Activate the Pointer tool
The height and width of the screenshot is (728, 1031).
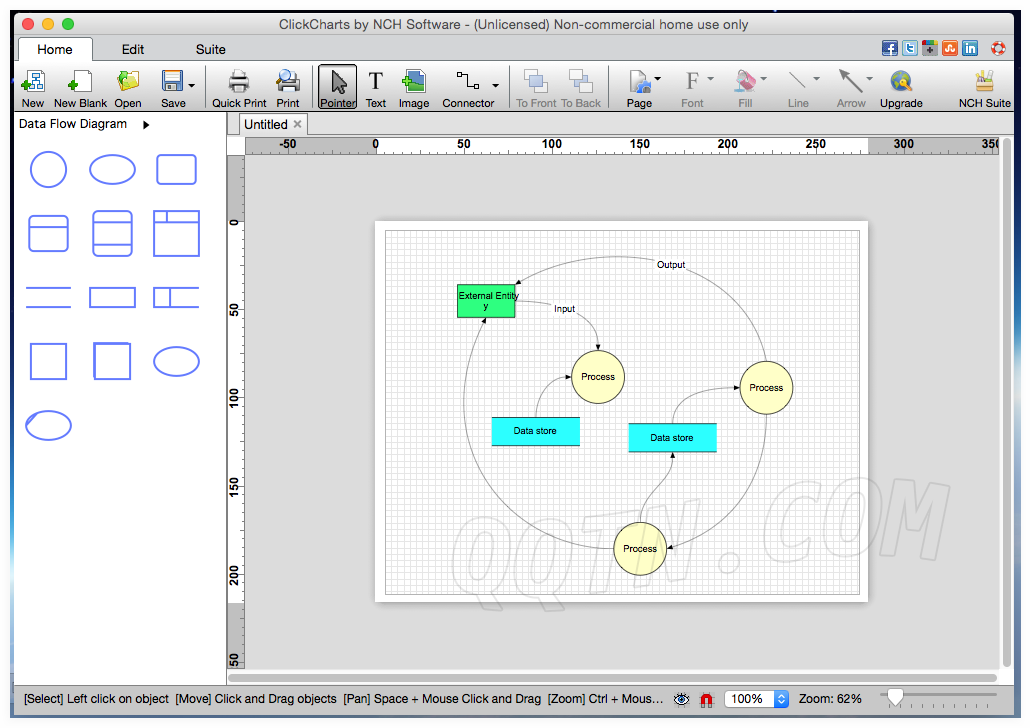point(338,87)
